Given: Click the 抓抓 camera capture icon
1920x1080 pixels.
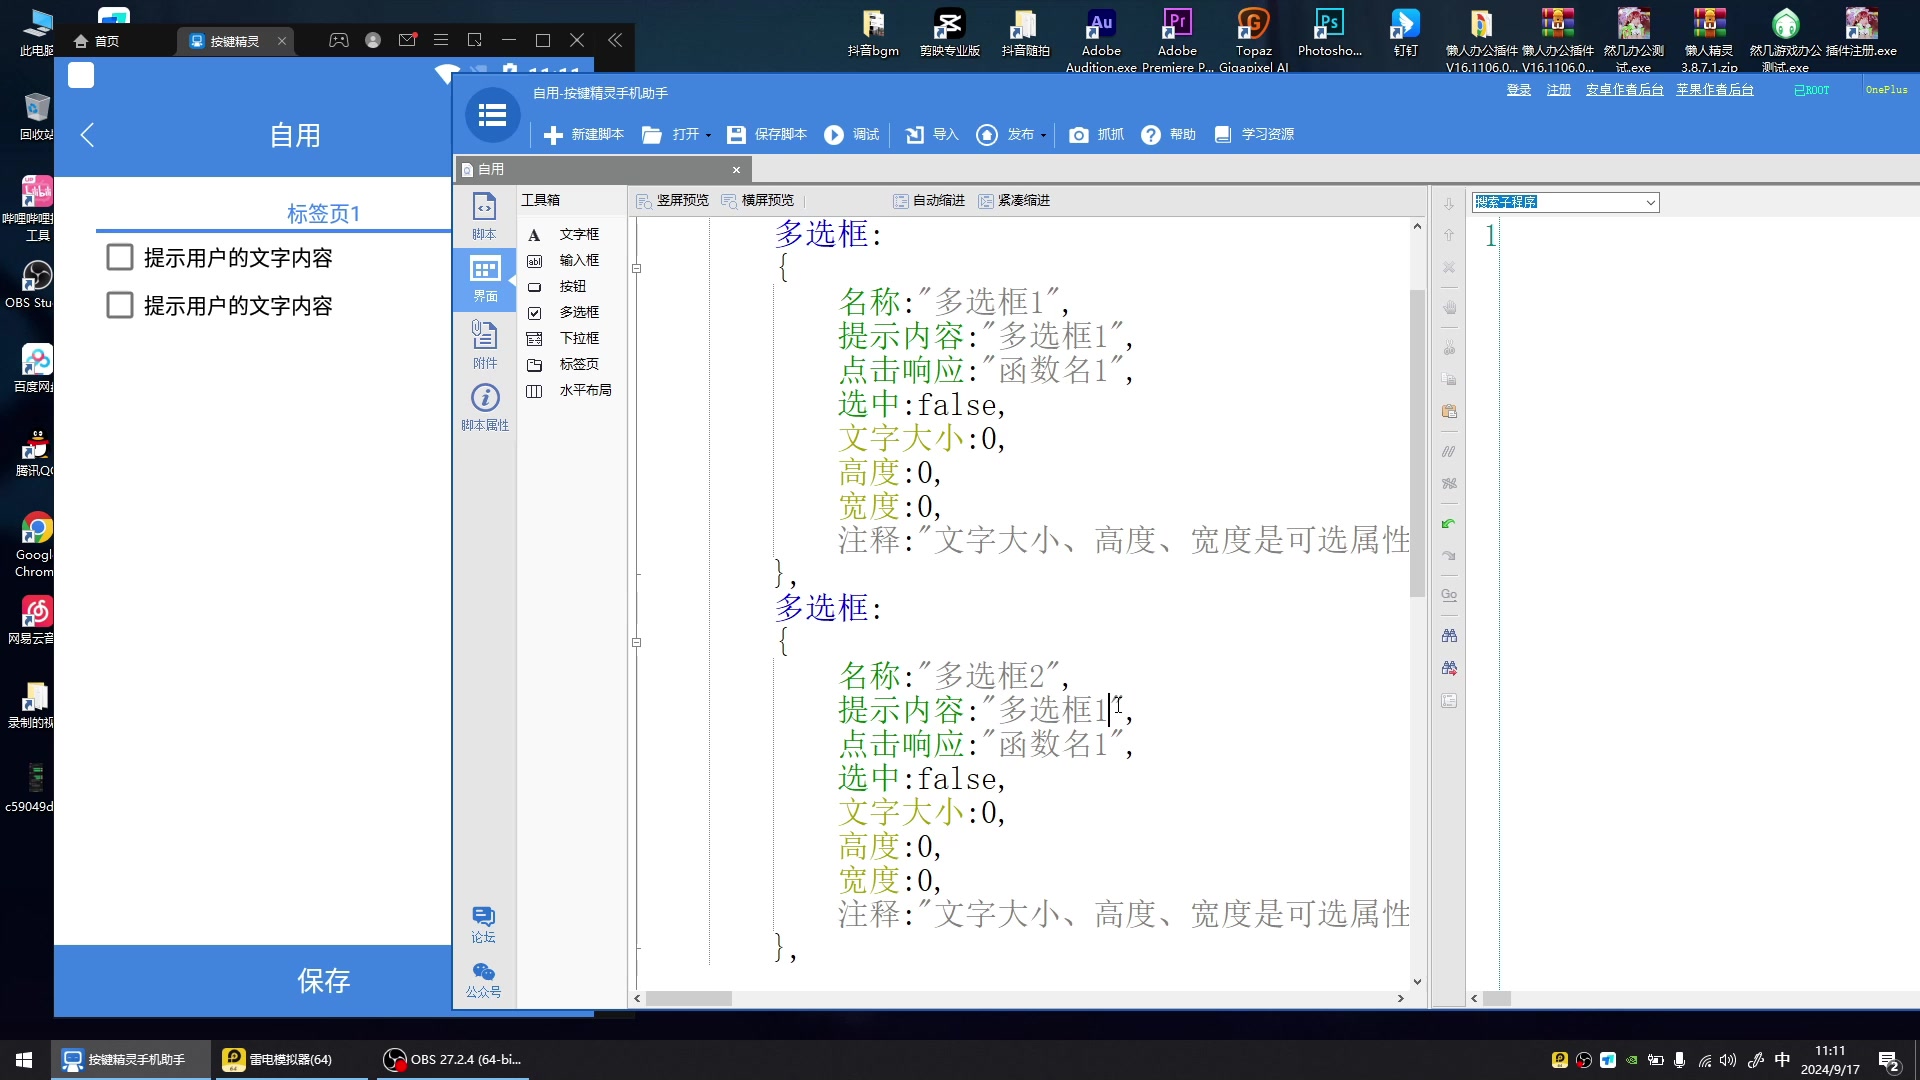Looking at the screenshot, I should coord(1078,135).
